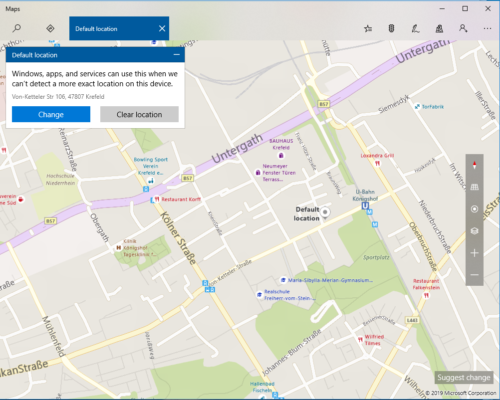
Task: Open Saved places favorites
Action: [x=368, y=28]
